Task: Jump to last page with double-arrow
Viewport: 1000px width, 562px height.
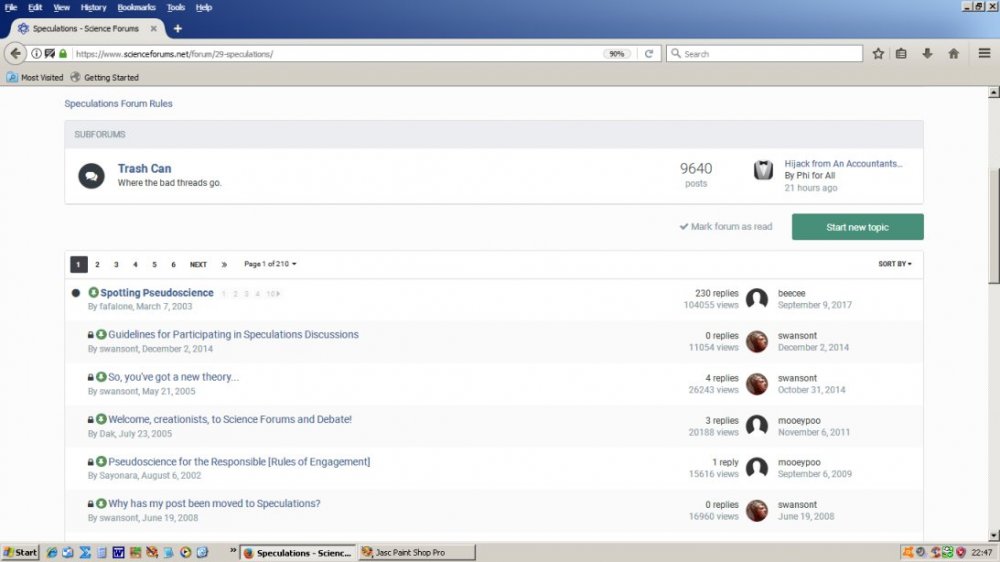Action: pyautogui.click(x=224, y=264)
